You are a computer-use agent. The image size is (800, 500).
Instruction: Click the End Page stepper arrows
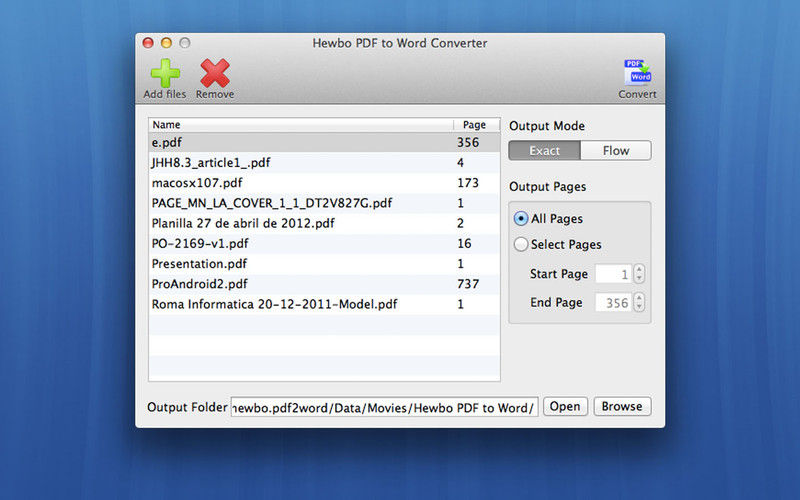(x=639, y=303)
